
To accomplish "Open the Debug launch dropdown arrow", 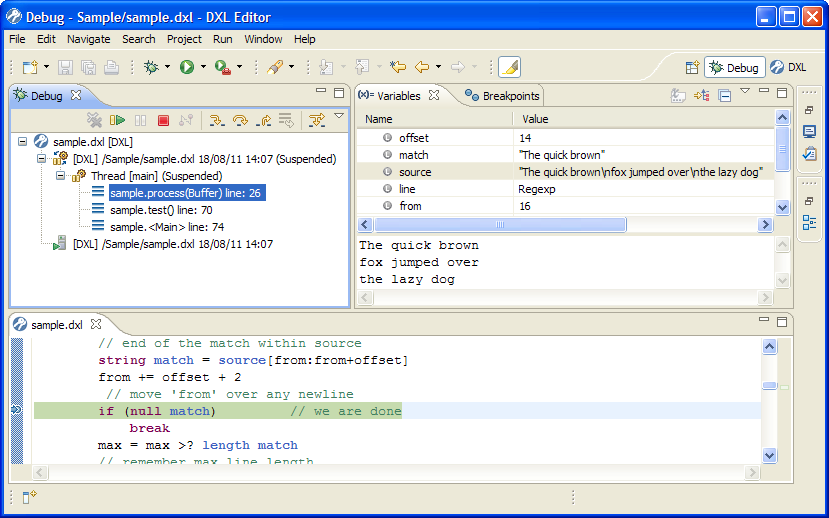I will pos(167,67).
